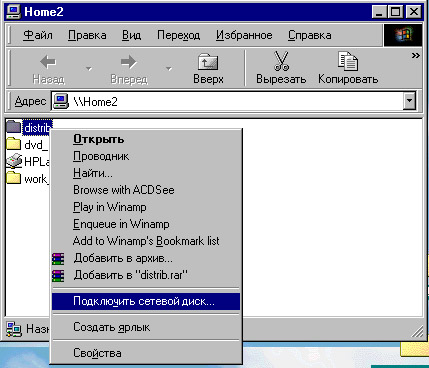Click the computer icon in address bar
This screenshot has width=429, height=368.
(x=61, y=101)
